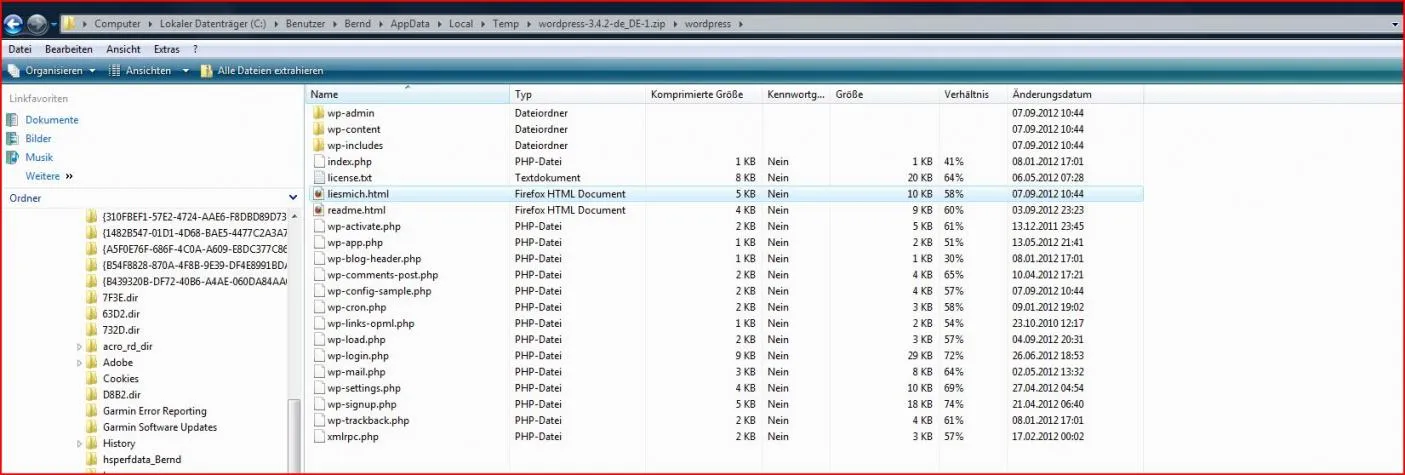Select the wp-signup.php file name
The width and height of the screenshot is (1405, 475).
tap(362, 404)
